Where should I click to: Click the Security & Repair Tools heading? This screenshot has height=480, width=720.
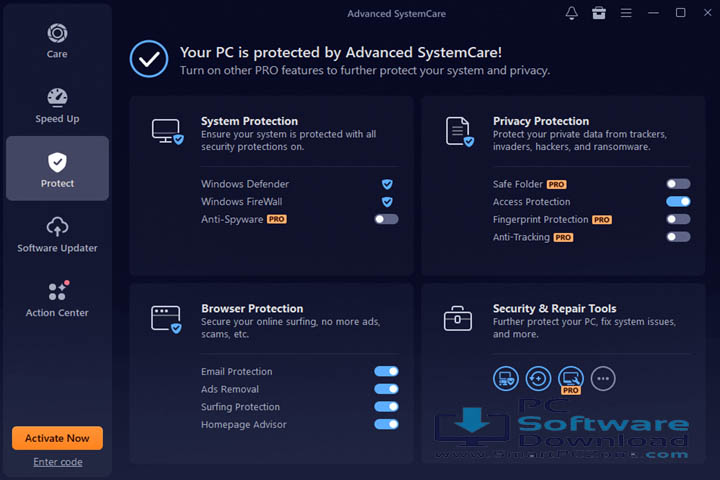click(x=554, y=309)
